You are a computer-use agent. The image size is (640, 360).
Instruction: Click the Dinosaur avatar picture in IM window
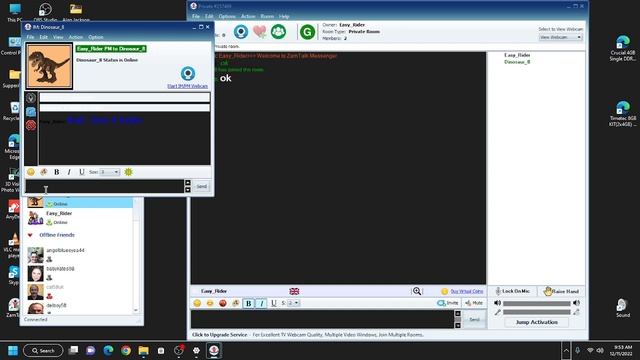49,67
